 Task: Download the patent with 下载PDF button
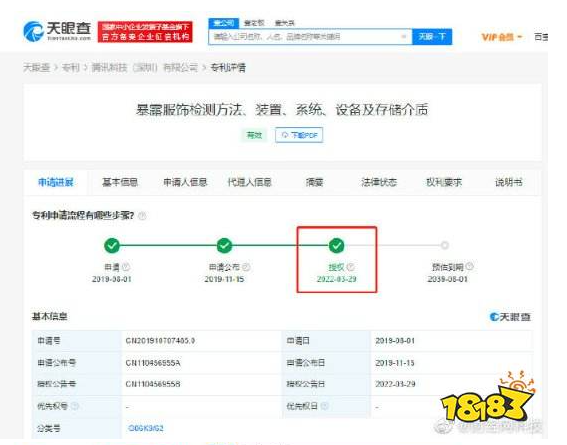(x=299, y=135)
